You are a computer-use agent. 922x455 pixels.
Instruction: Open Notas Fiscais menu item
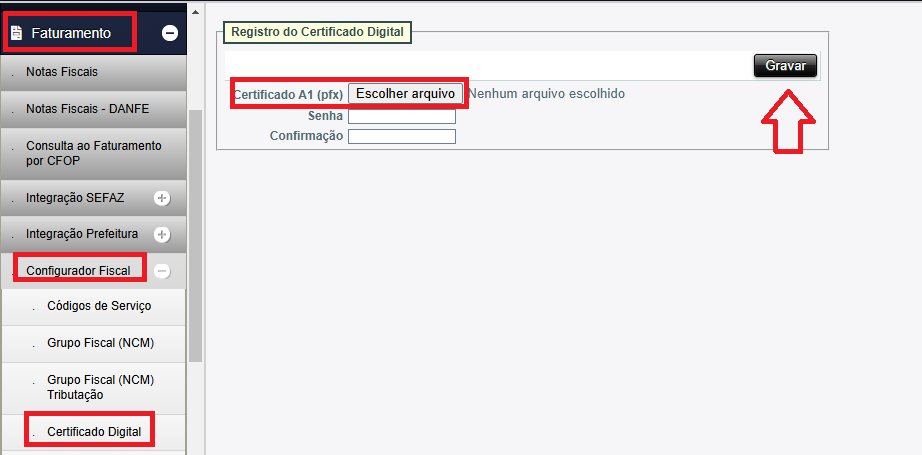click(x=62, y=72)
